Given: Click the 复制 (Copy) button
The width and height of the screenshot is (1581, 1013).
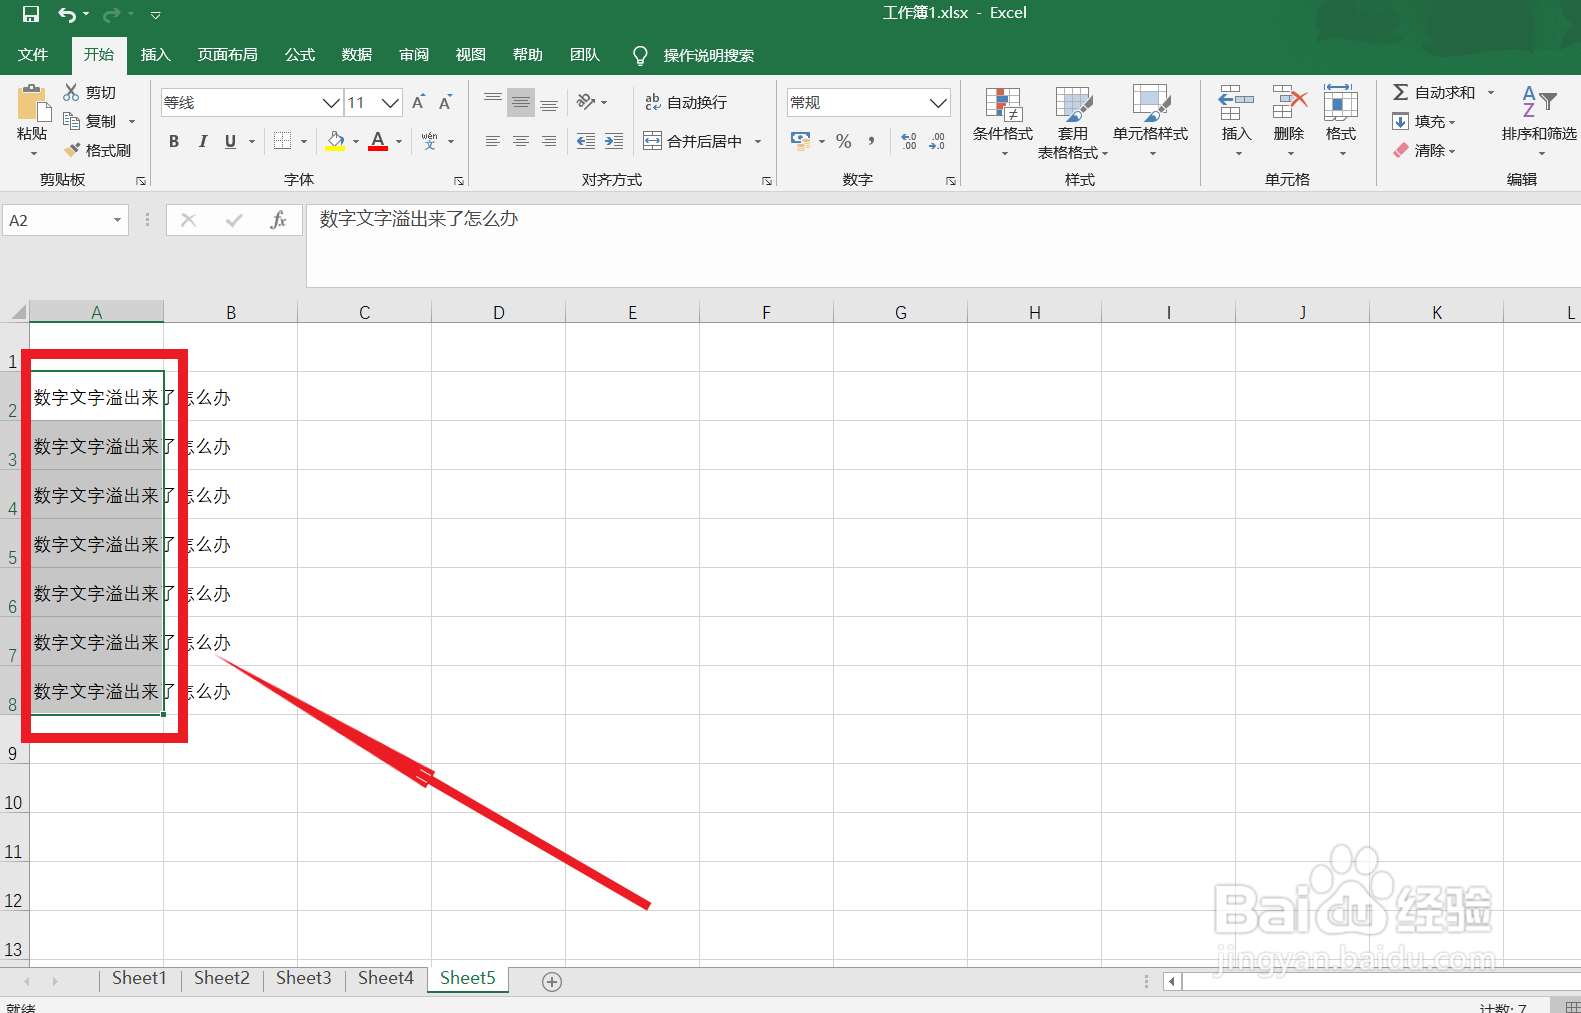Looking at the screenshot, I should coord(90,121).
